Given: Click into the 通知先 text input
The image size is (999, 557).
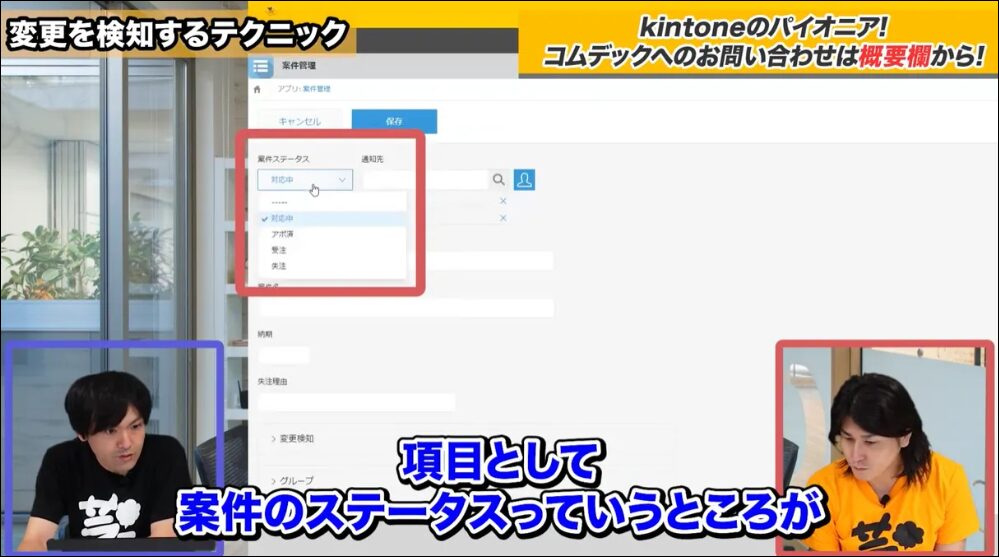Looking at the screenshot, I should (424, 180).
